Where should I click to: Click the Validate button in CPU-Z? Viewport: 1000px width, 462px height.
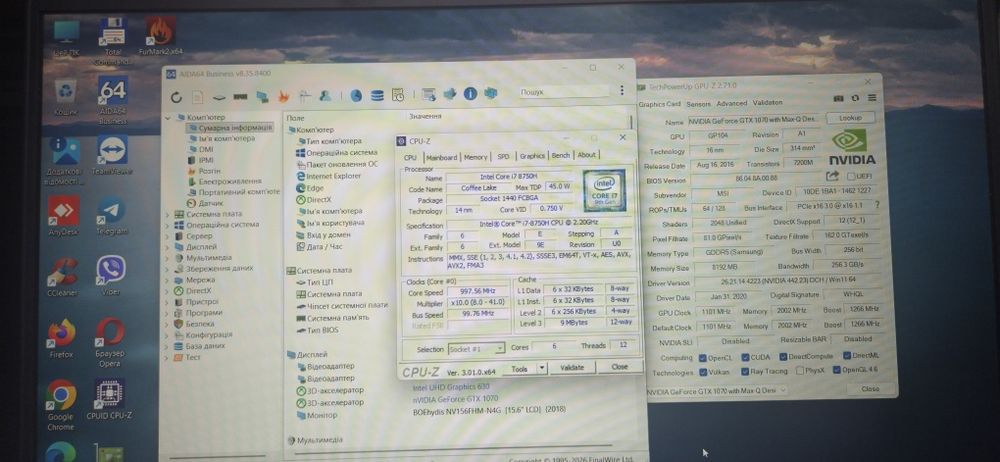[x=571, y=368]
